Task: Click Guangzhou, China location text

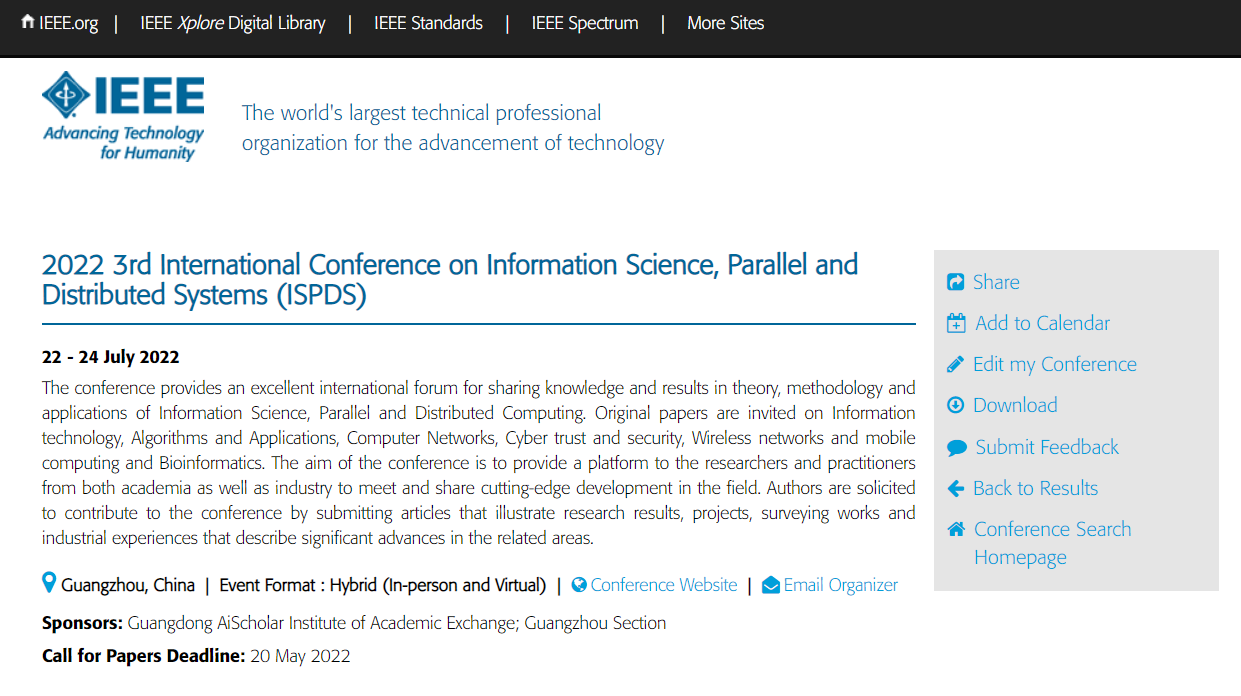Action: [128, 585]
